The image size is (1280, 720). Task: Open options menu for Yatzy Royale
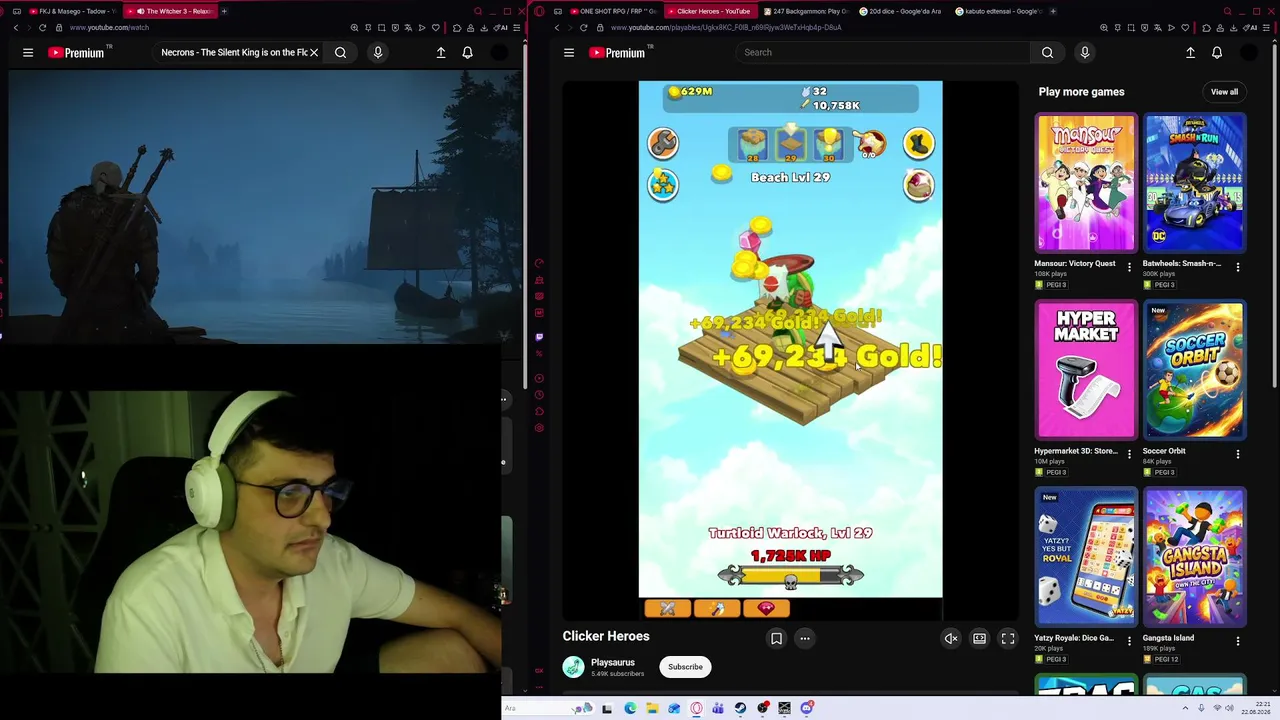pyautogui.click(x=1129, y=641)
